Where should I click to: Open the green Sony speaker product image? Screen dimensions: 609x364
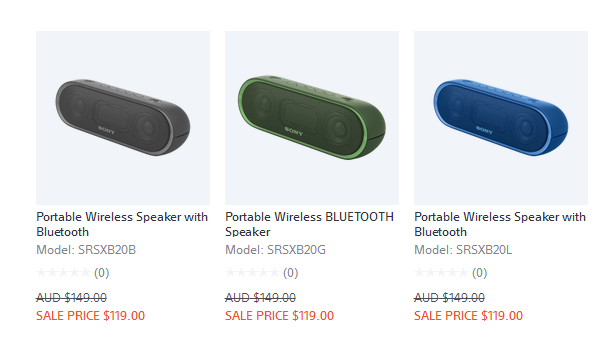(x=312, y=118)
